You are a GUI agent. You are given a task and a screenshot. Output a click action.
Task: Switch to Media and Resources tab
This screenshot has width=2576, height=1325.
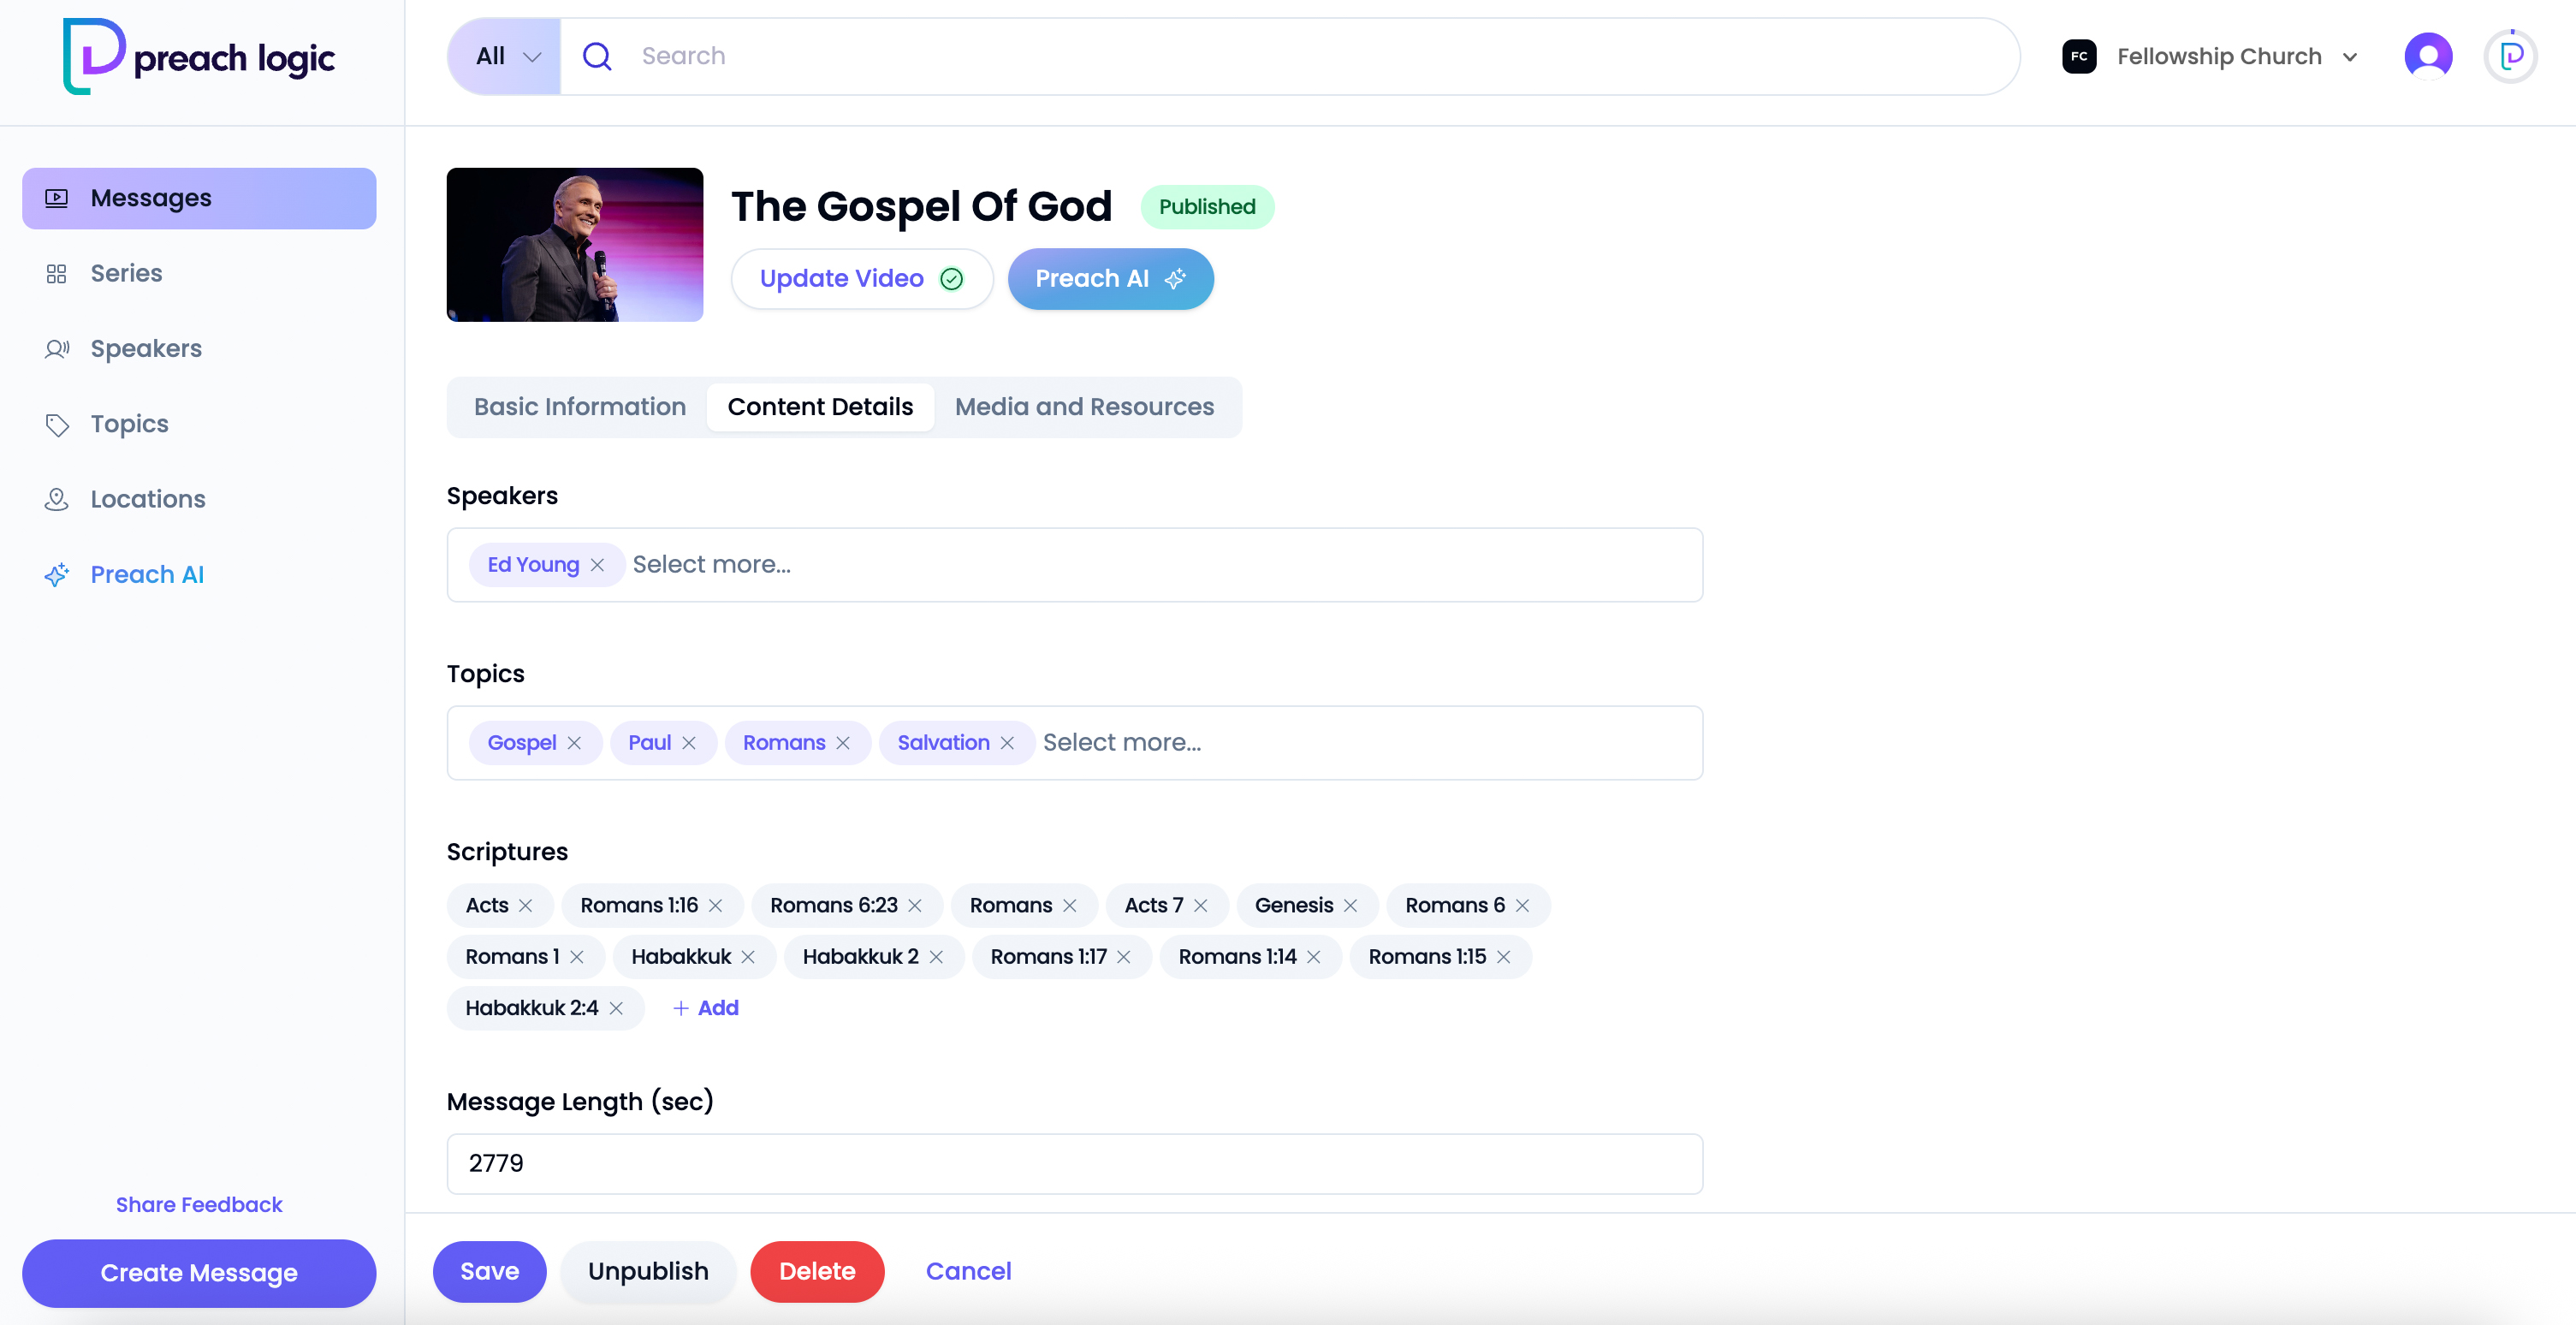pos(1084,407)
